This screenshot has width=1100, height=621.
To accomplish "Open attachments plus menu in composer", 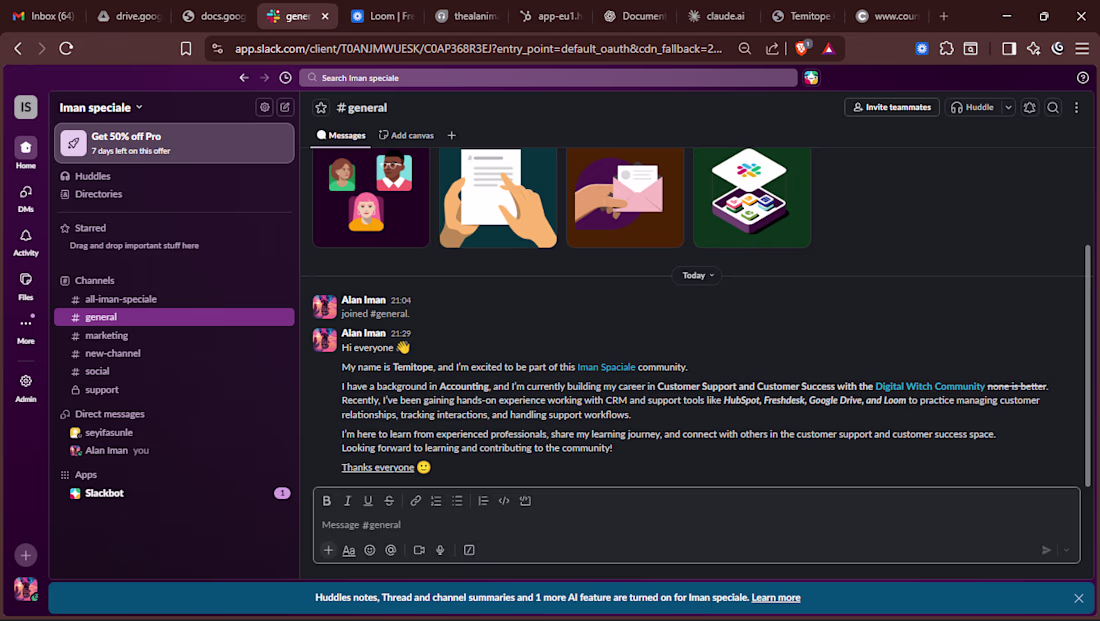I will pyautogui.click(x=328, y=550).
